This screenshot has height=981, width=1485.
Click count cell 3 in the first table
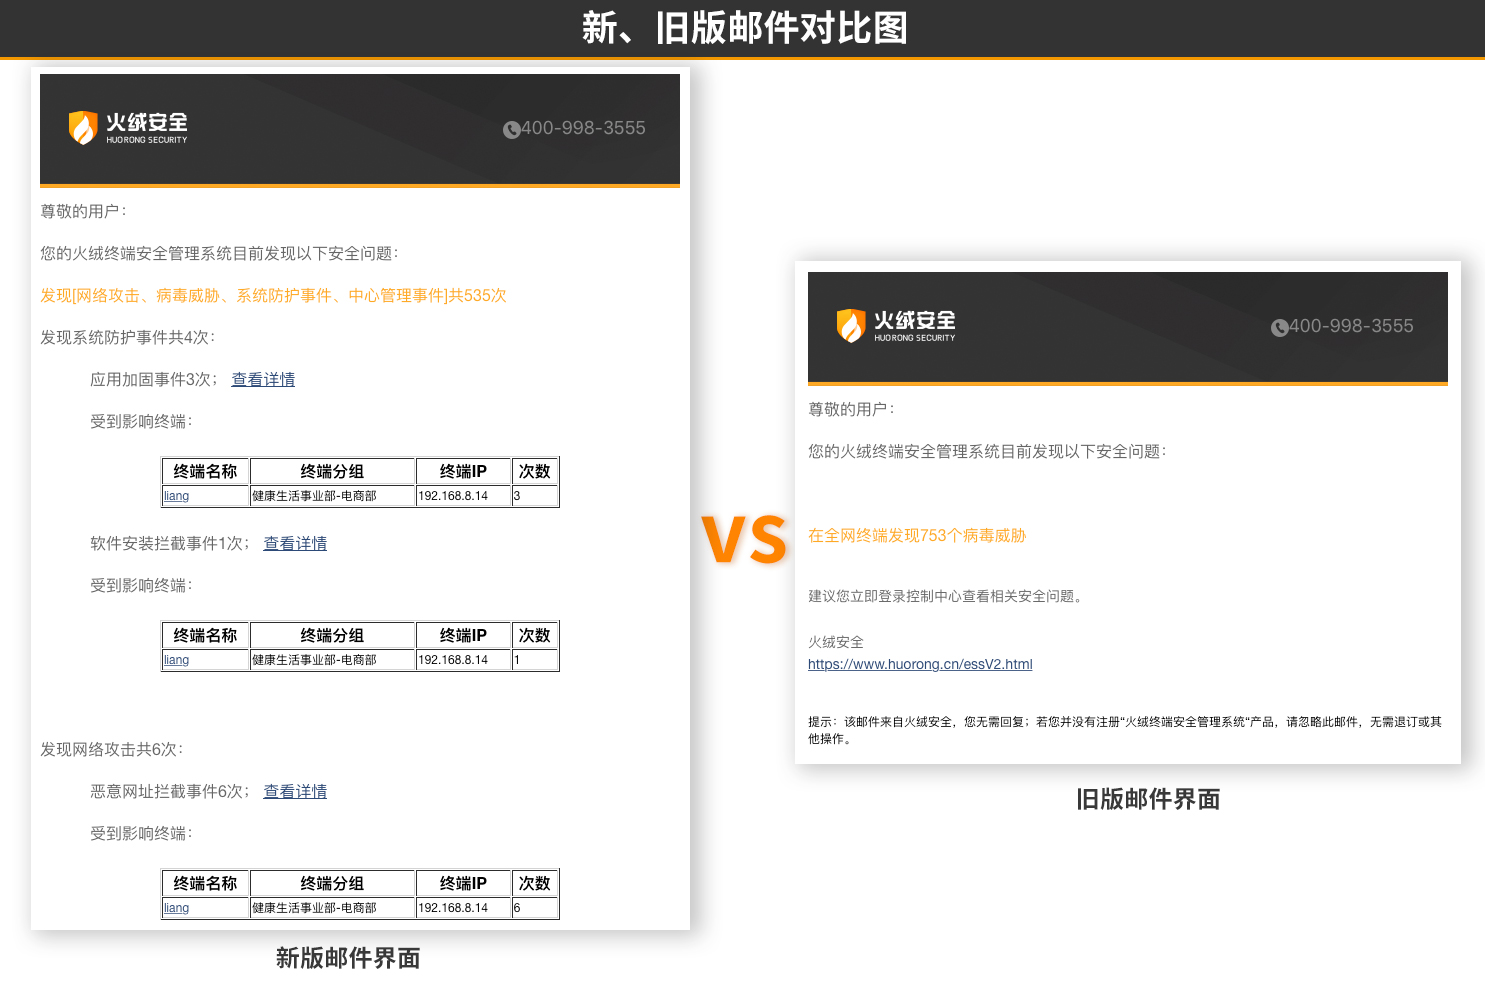tap(534, 496)
